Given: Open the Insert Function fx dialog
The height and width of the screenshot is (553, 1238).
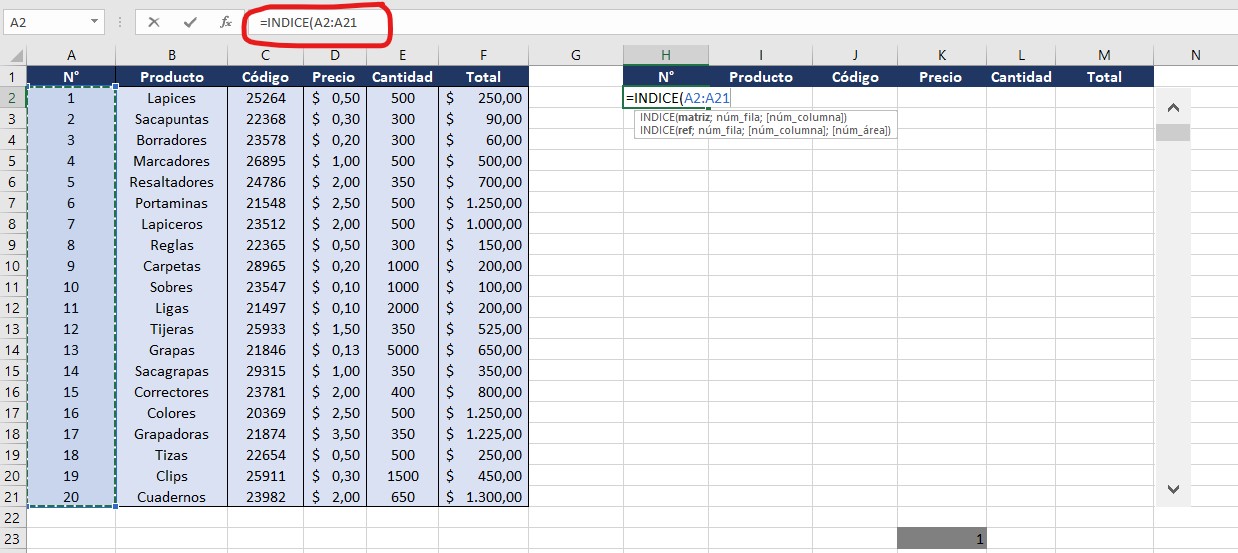Looking at the screenshot, I should (226, 22).
